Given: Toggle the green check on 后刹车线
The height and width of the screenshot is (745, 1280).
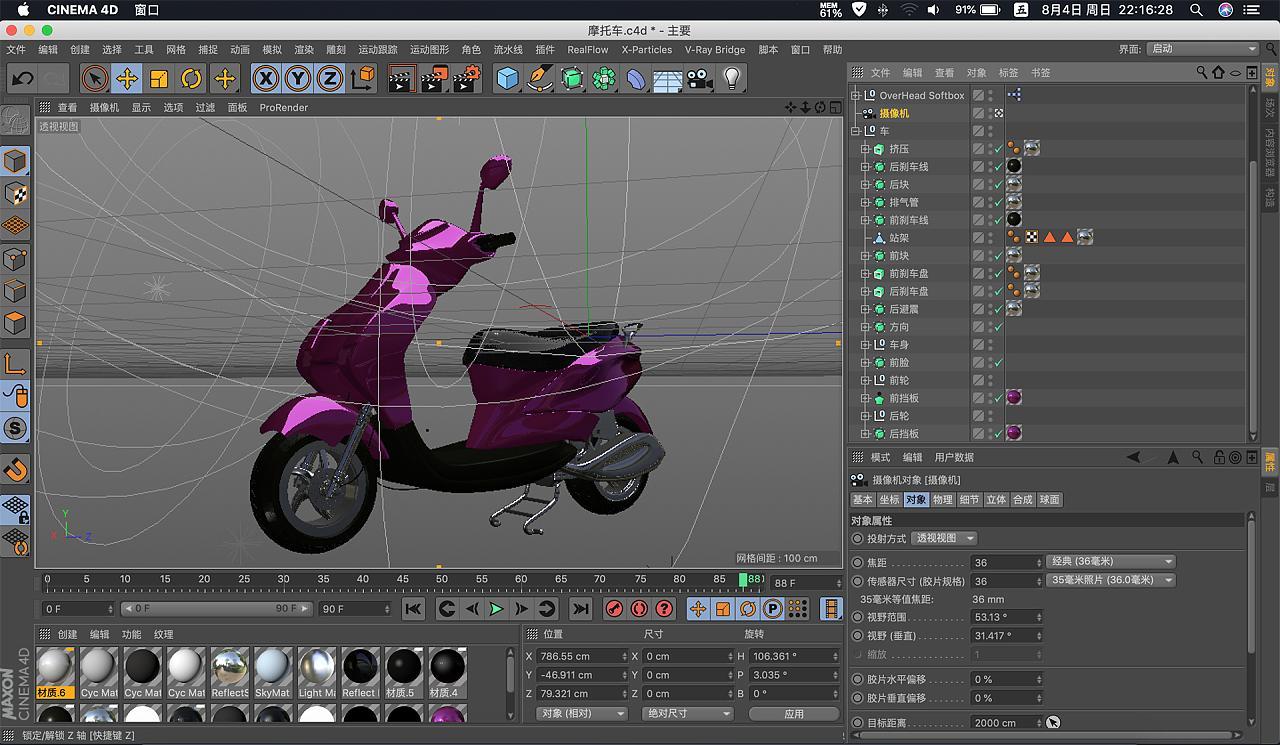Looking at the screenshot, I should [x=998, y=167].
